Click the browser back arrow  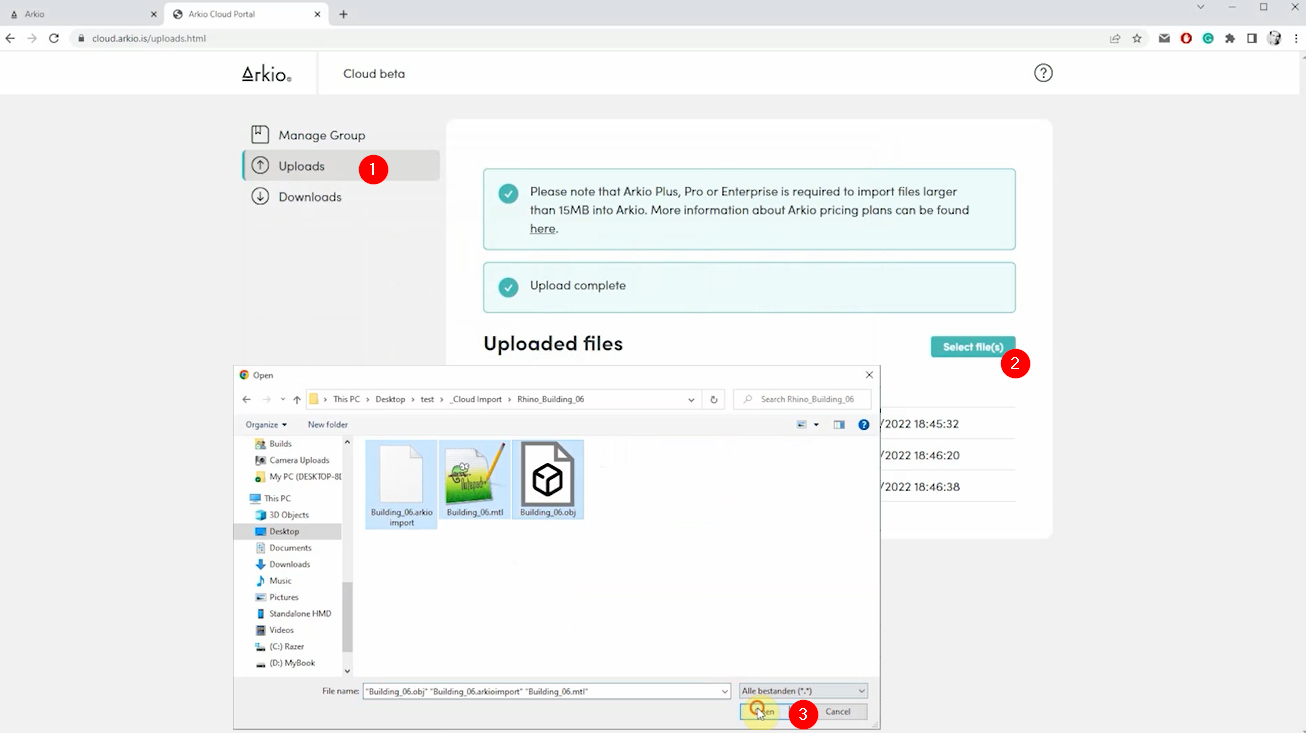coord(10,38)
